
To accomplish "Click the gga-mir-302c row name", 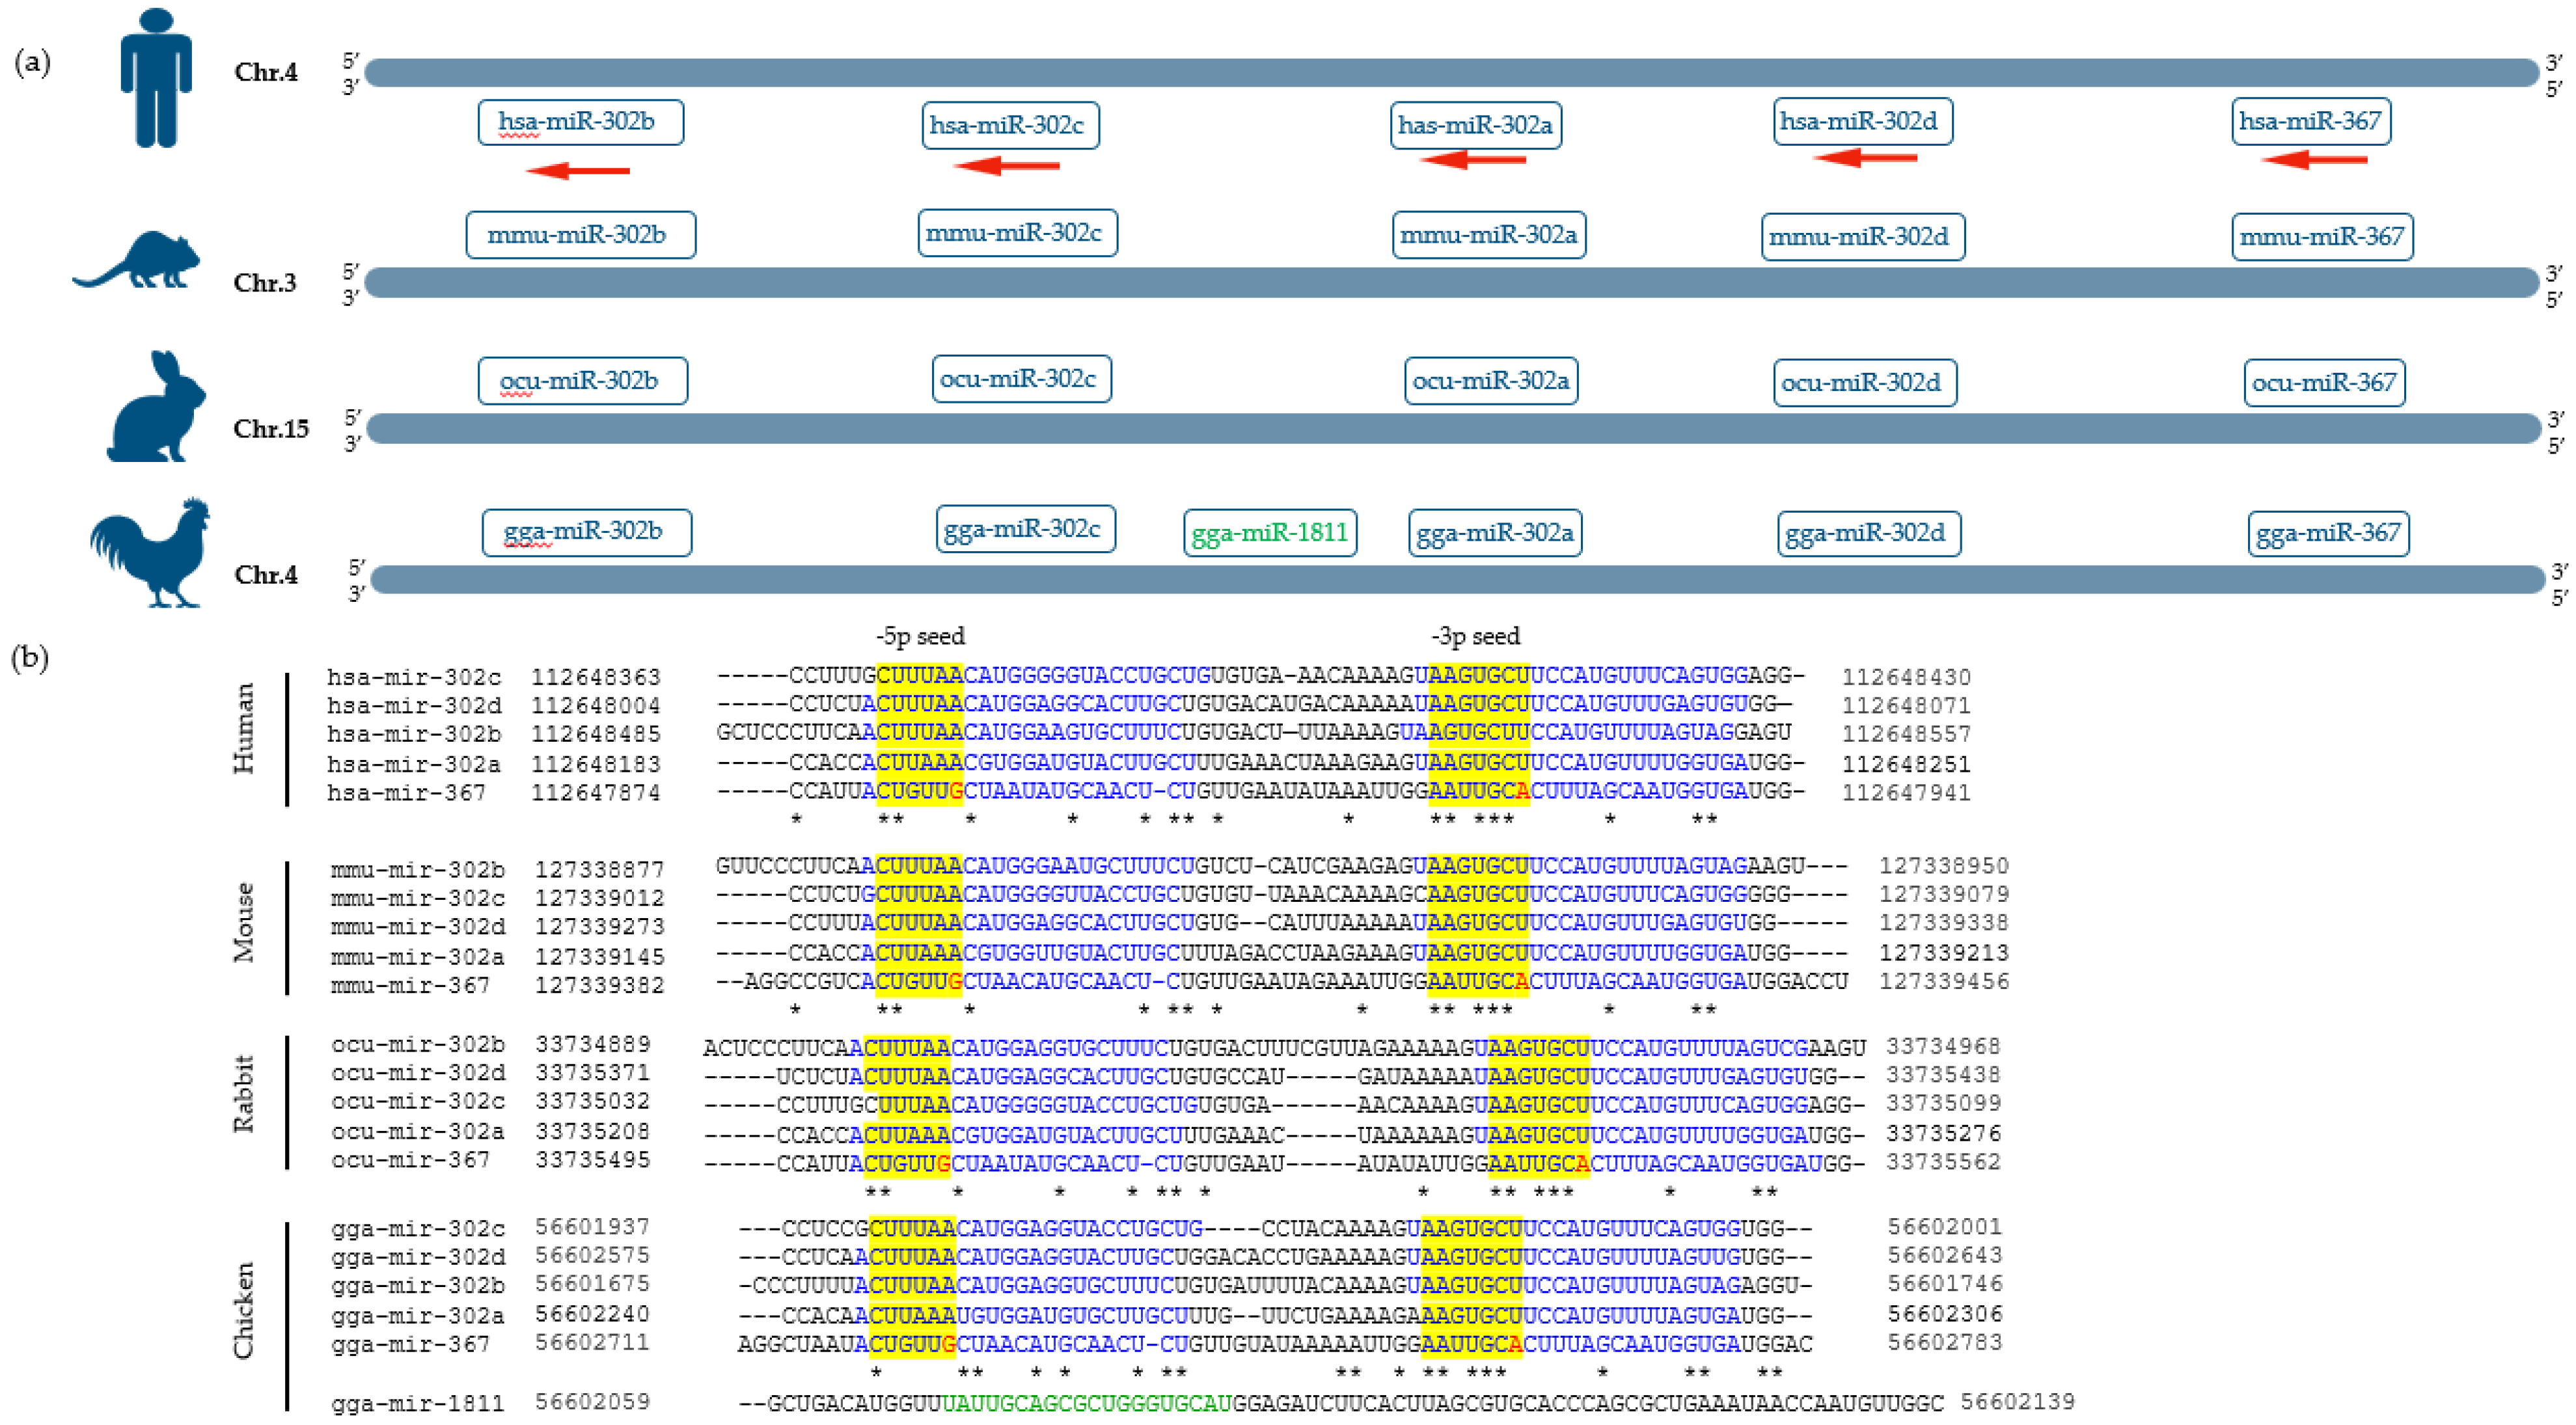I will 418,1229.
